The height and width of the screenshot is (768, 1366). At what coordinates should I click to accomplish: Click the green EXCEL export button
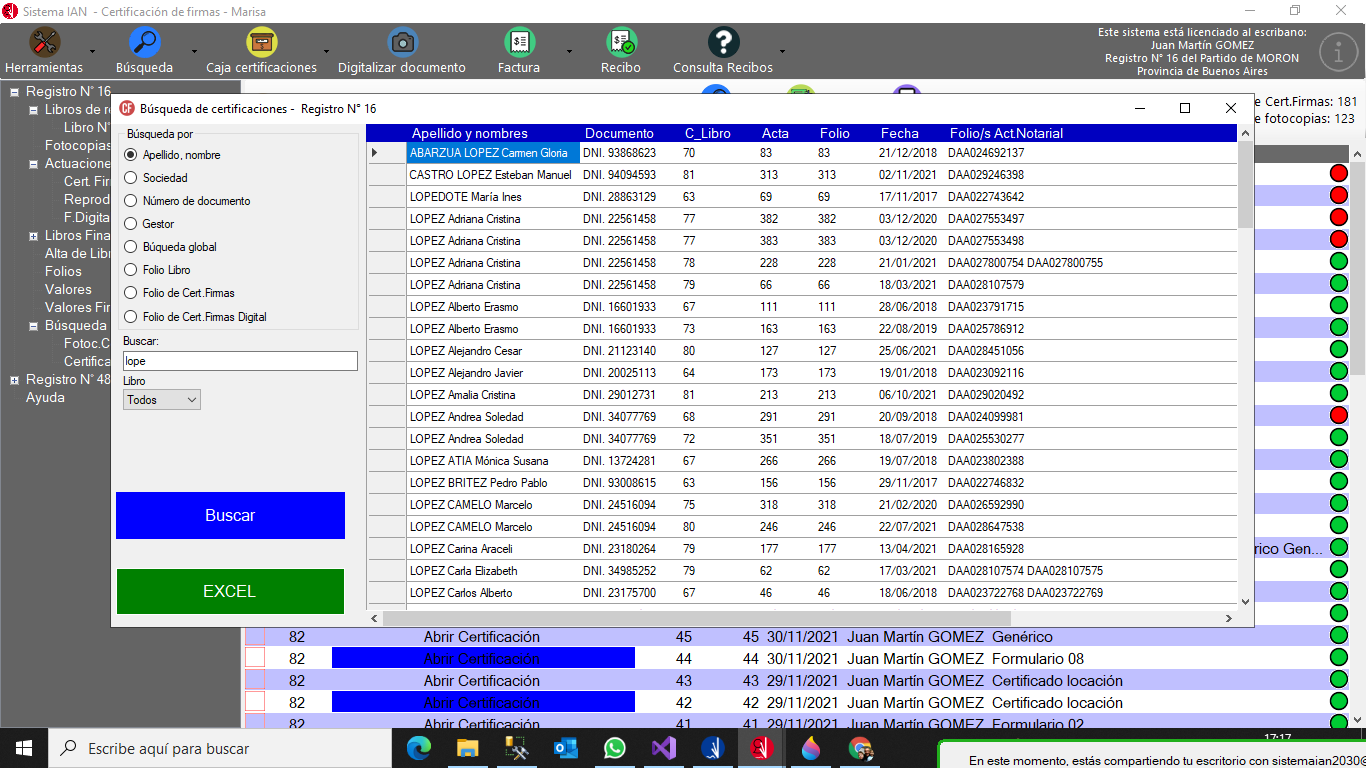230,591
